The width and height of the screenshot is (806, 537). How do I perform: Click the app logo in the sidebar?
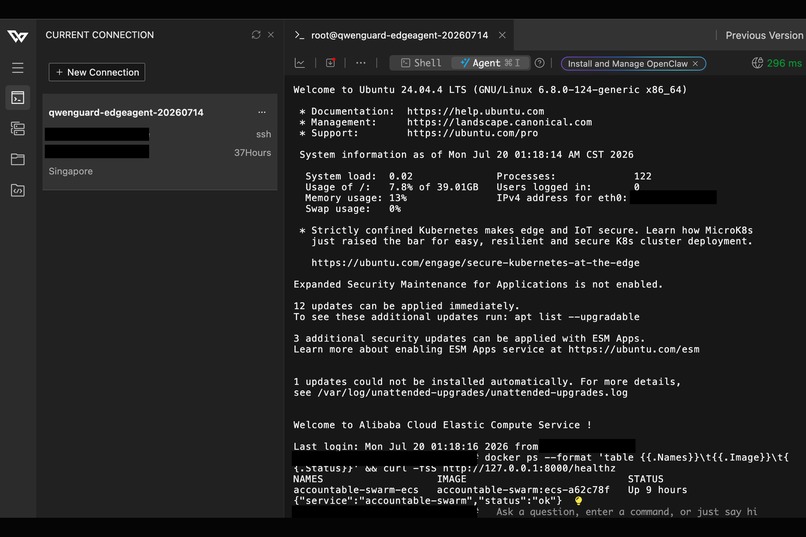point(17,36)
